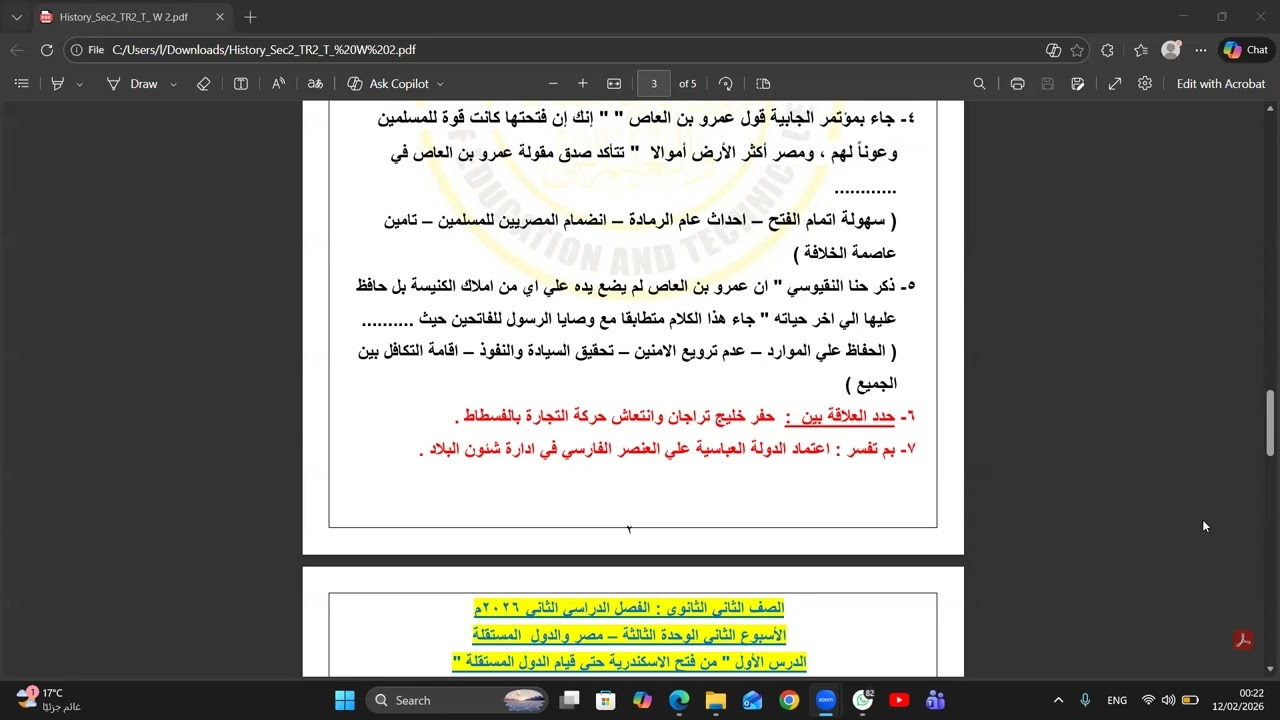Open the Extensions menu
The image size is (1280, 720).
click(1107, 50)
